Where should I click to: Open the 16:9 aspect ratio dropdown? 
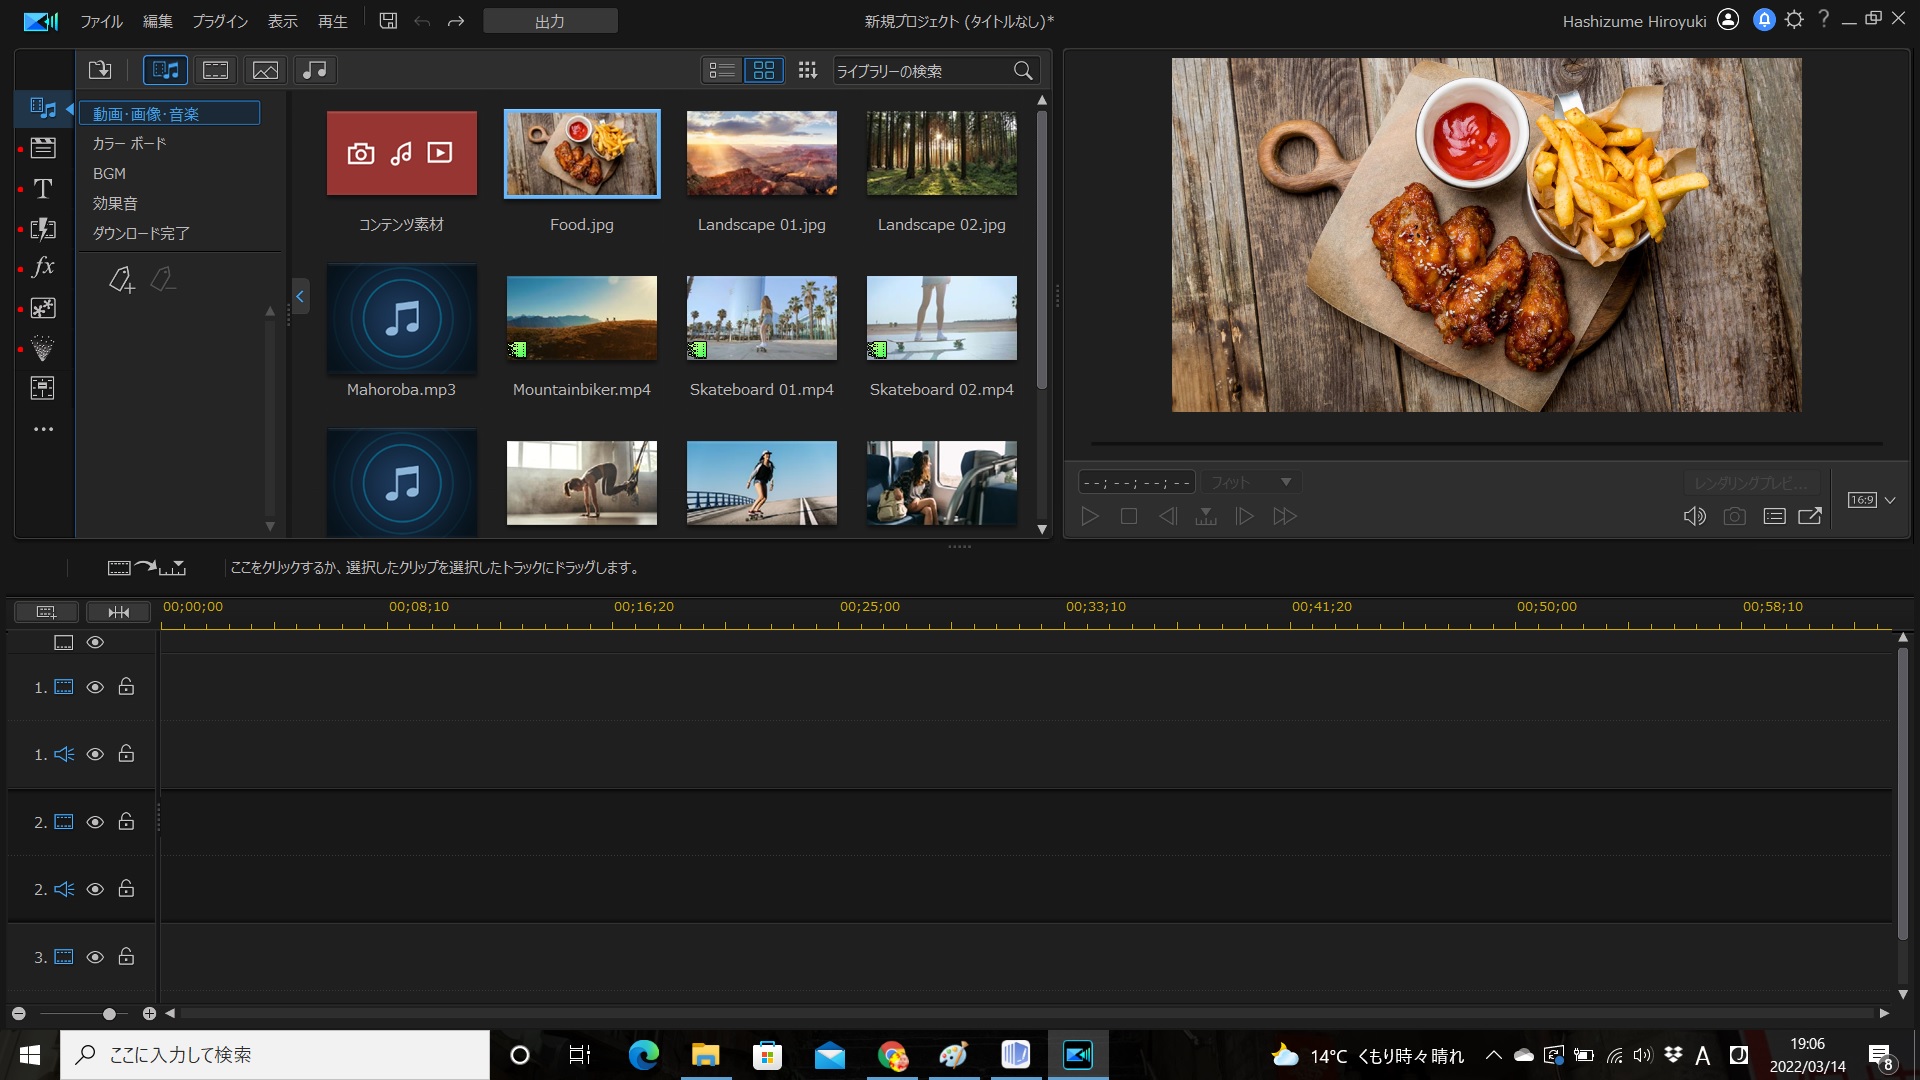click(x=1871, y=500)
